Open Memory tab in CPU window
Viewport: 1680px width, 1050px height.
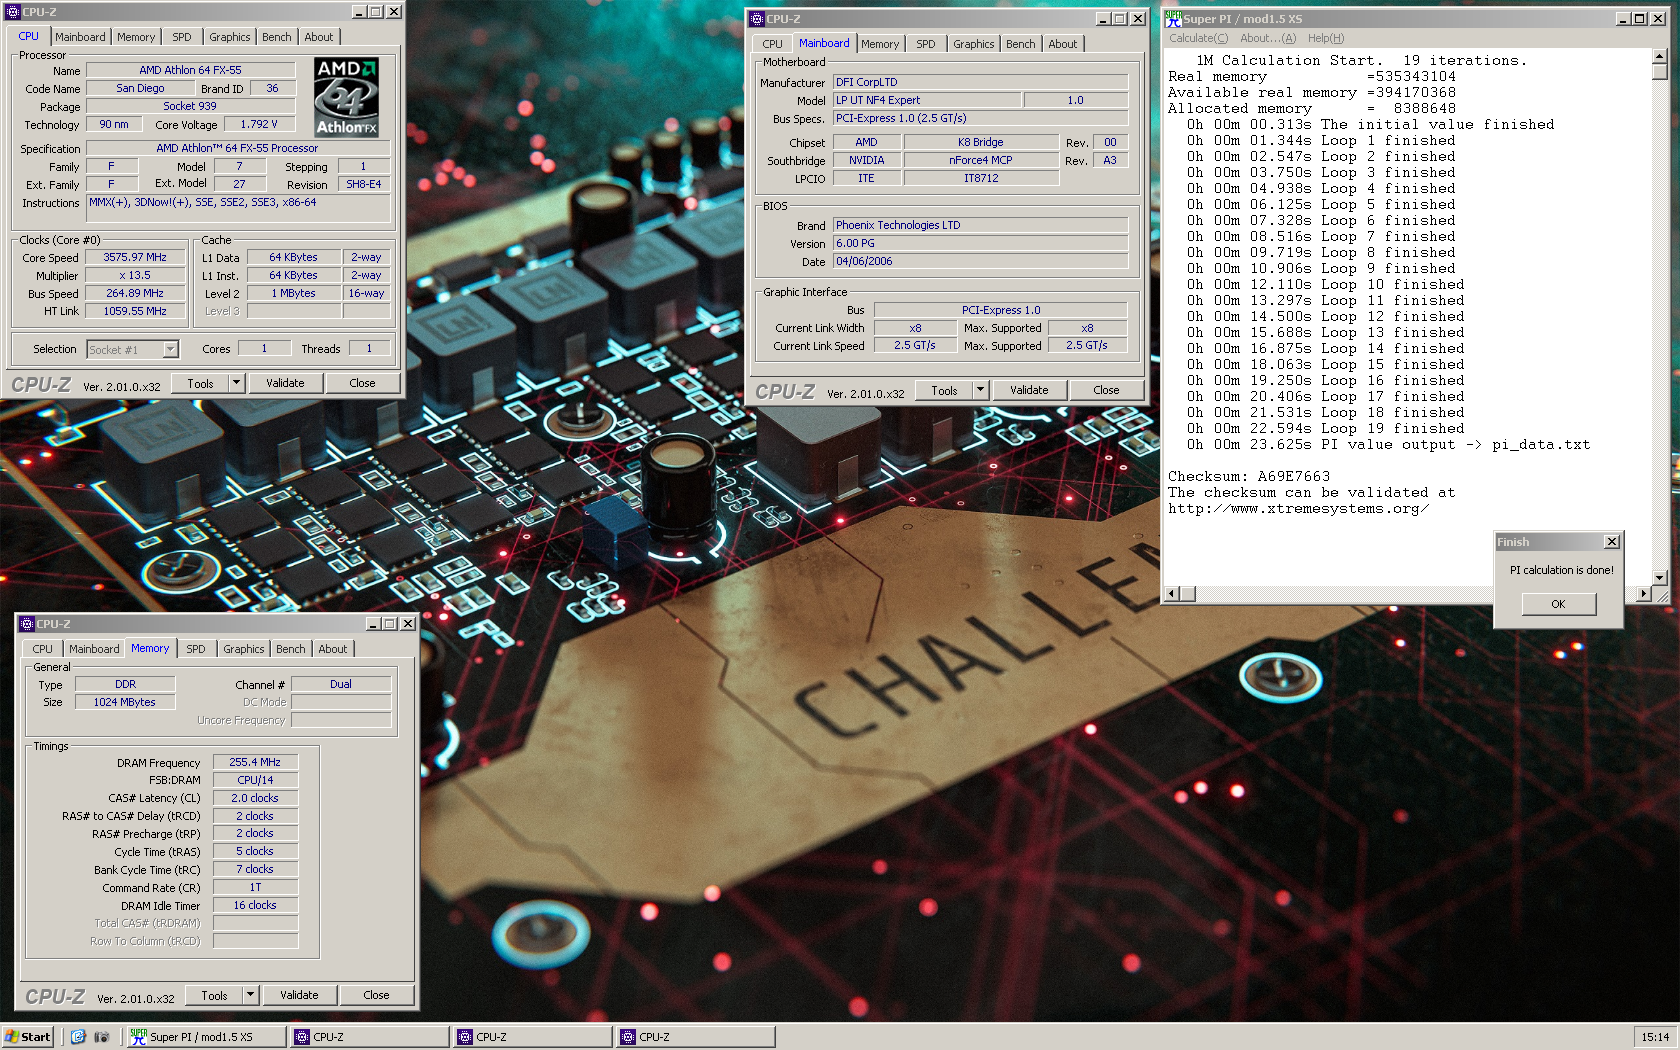point(136,37)
